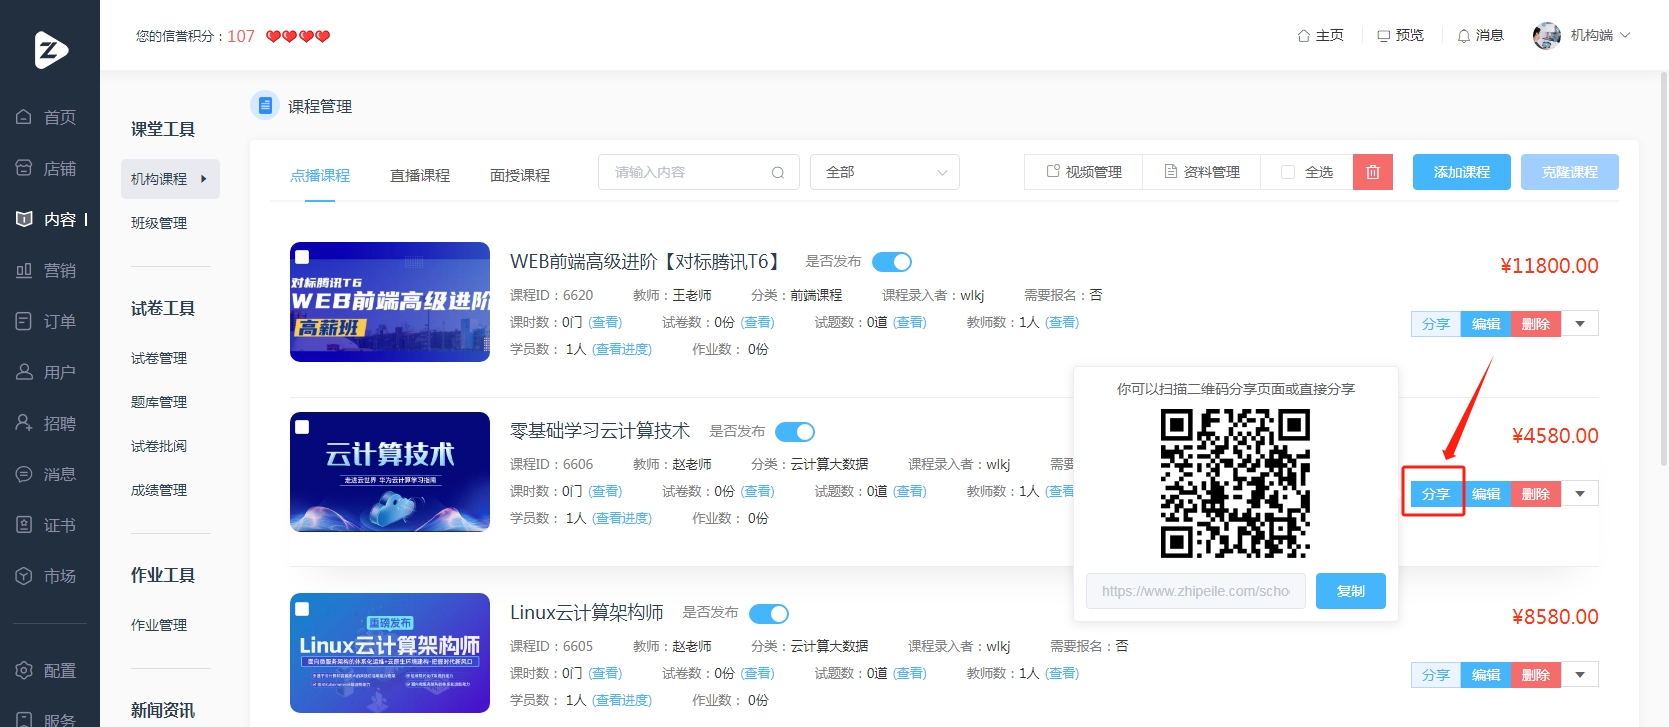
Task: Toggle 是否发布 for 零基础学习云计算技术
Action: click(x=795, y=432)
